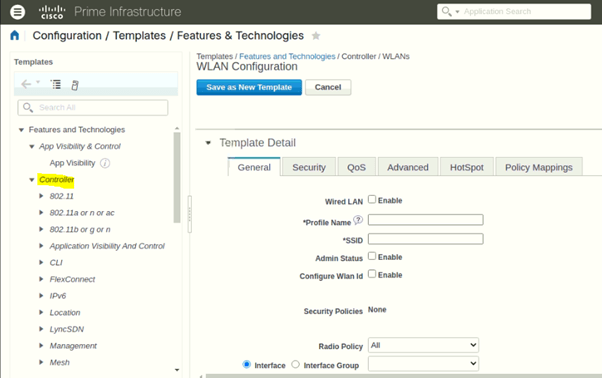This screenshot has height=378, width=602.
Task: Switch to list view icon in Templates
Action: click(56, 84)
